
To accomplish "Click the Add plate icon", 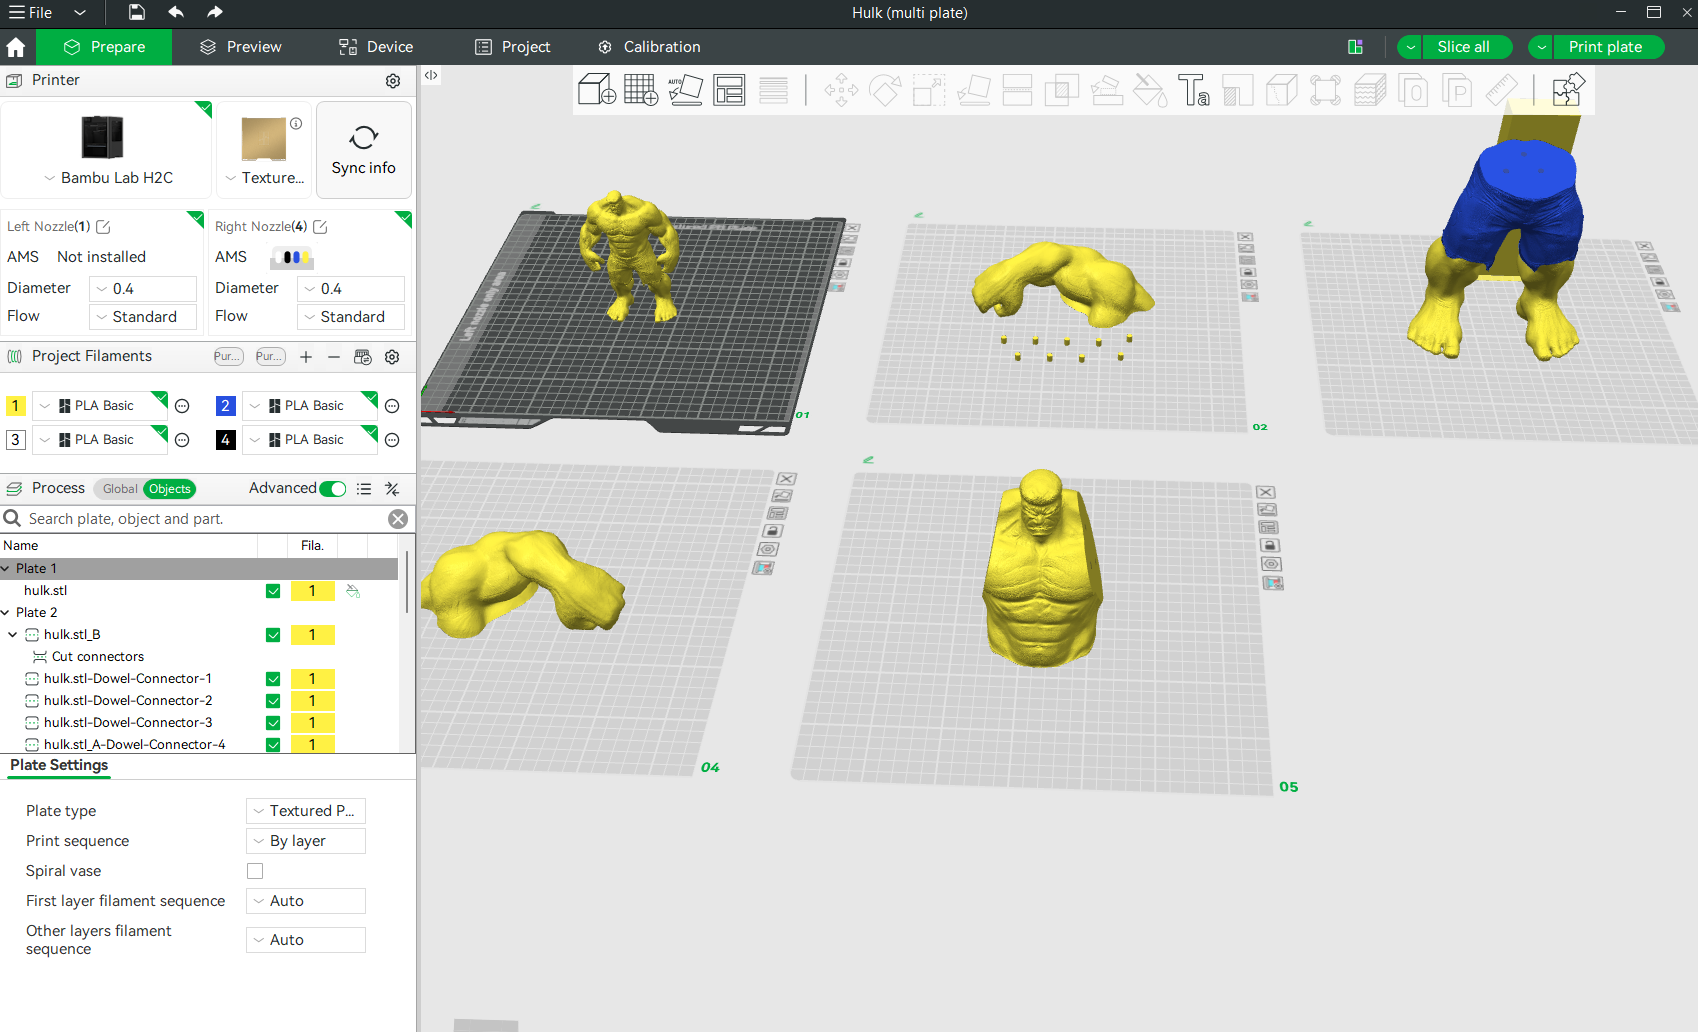I will click(641, 90).
